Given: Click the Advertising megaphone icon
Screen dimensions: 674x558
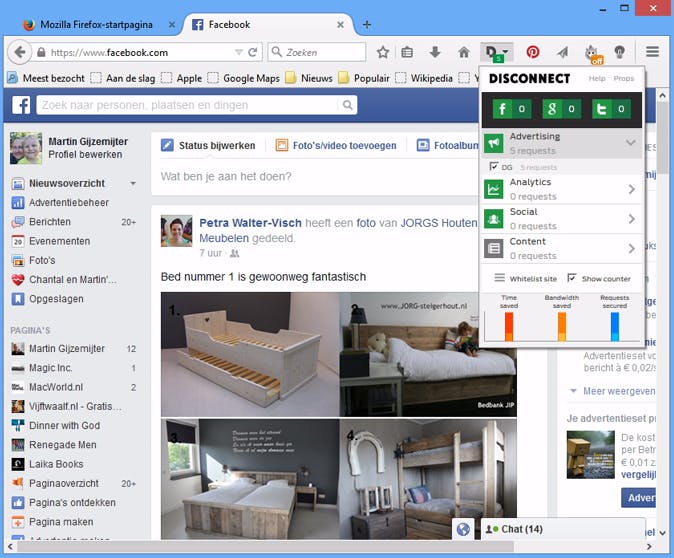Looking at the screenshot, I should click(493, 143).
